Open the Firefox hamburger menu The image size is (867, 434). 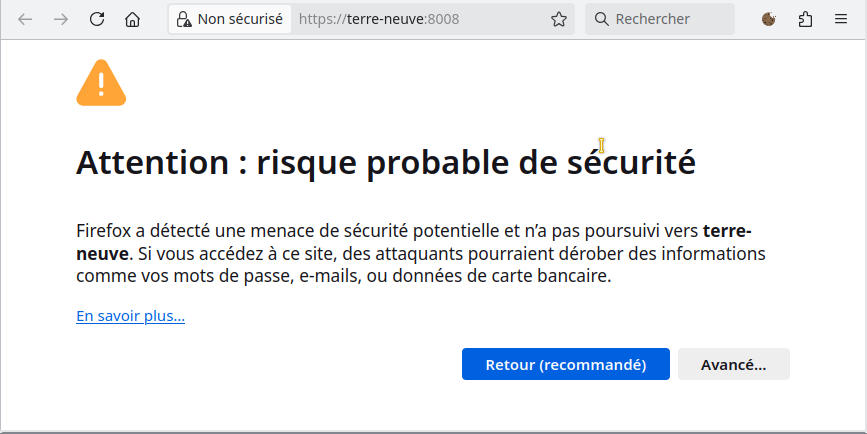point(840,19)
